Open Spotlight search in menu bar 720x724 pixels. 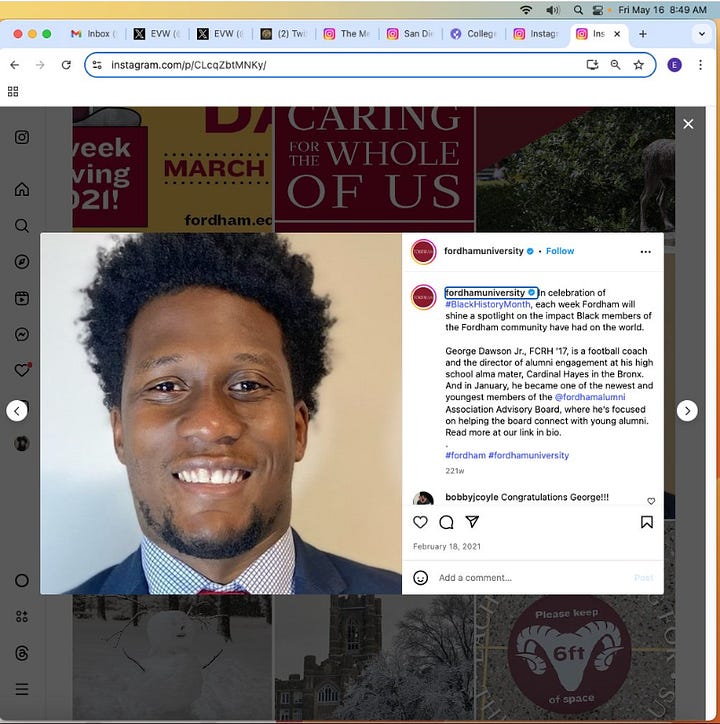click(577, 10)
